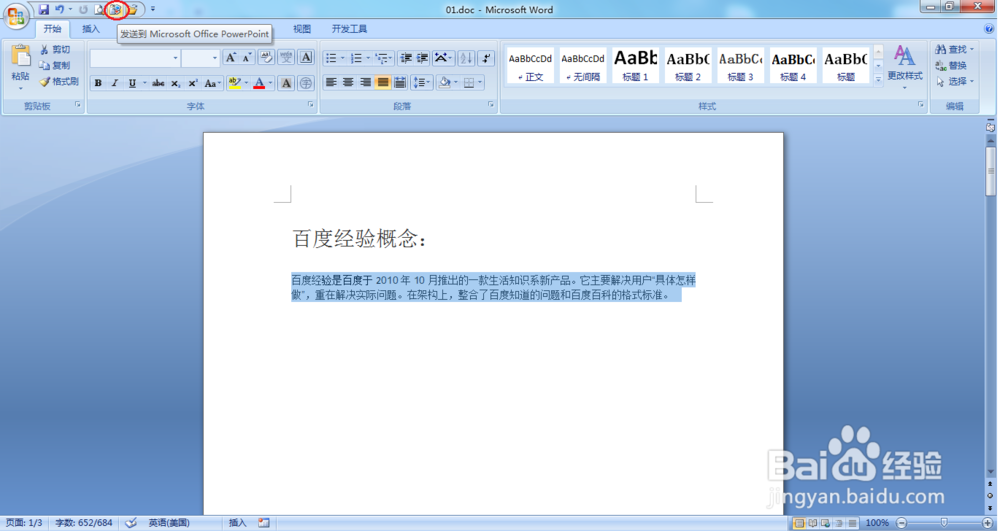Click the Decrease Indent icon
The width and height of the screenshot is (1000, 531).
coord(406,58)
